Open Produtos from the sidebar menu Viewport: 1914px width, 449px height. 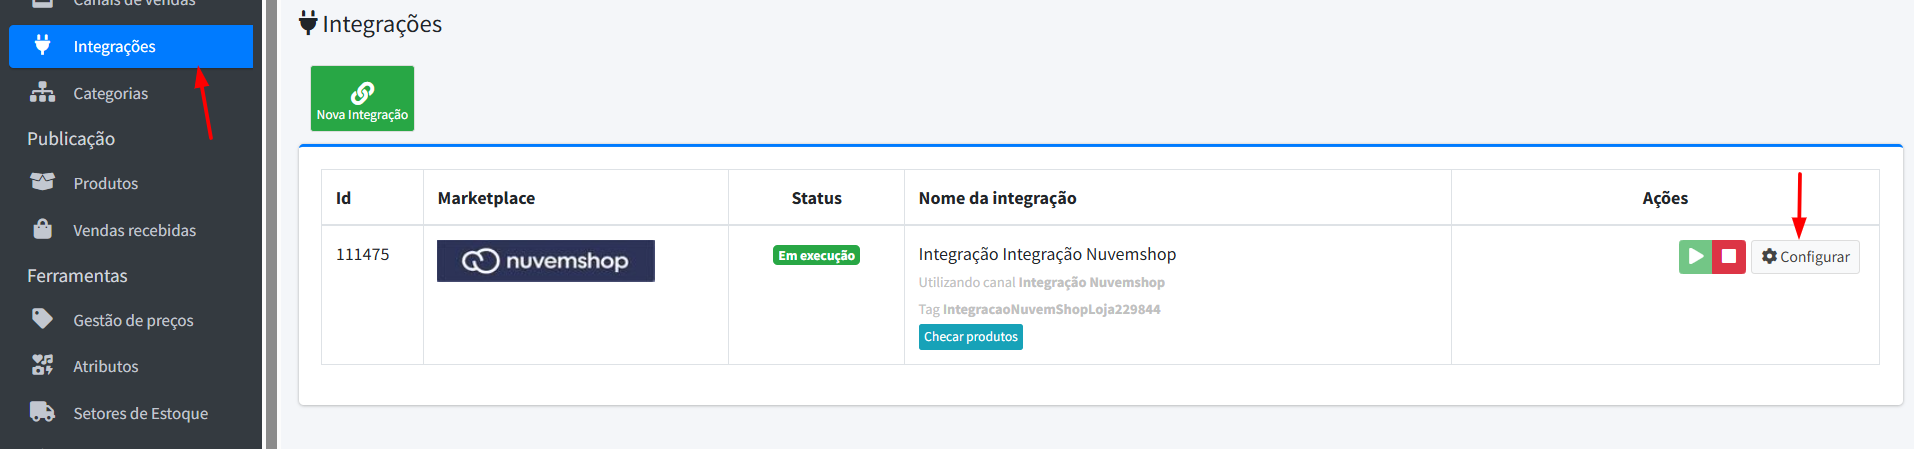pyautogui.click(x=105, y=183)
